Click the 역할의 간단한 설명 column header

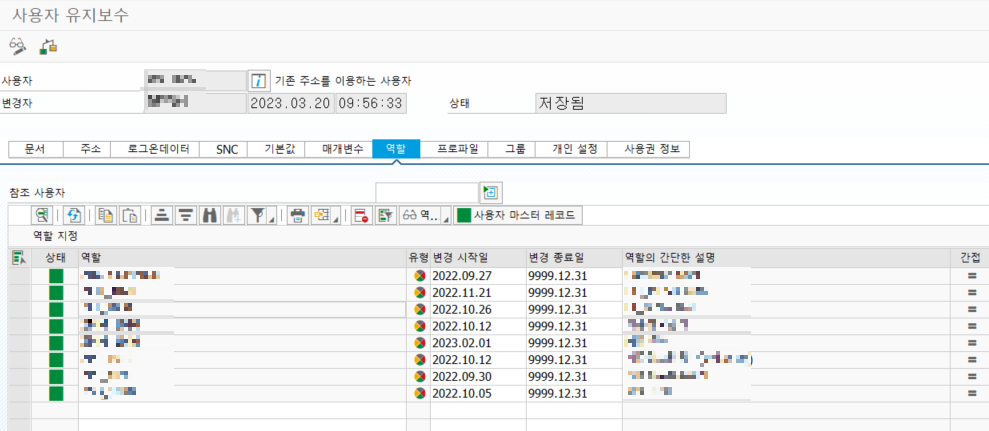click(786, 257)
